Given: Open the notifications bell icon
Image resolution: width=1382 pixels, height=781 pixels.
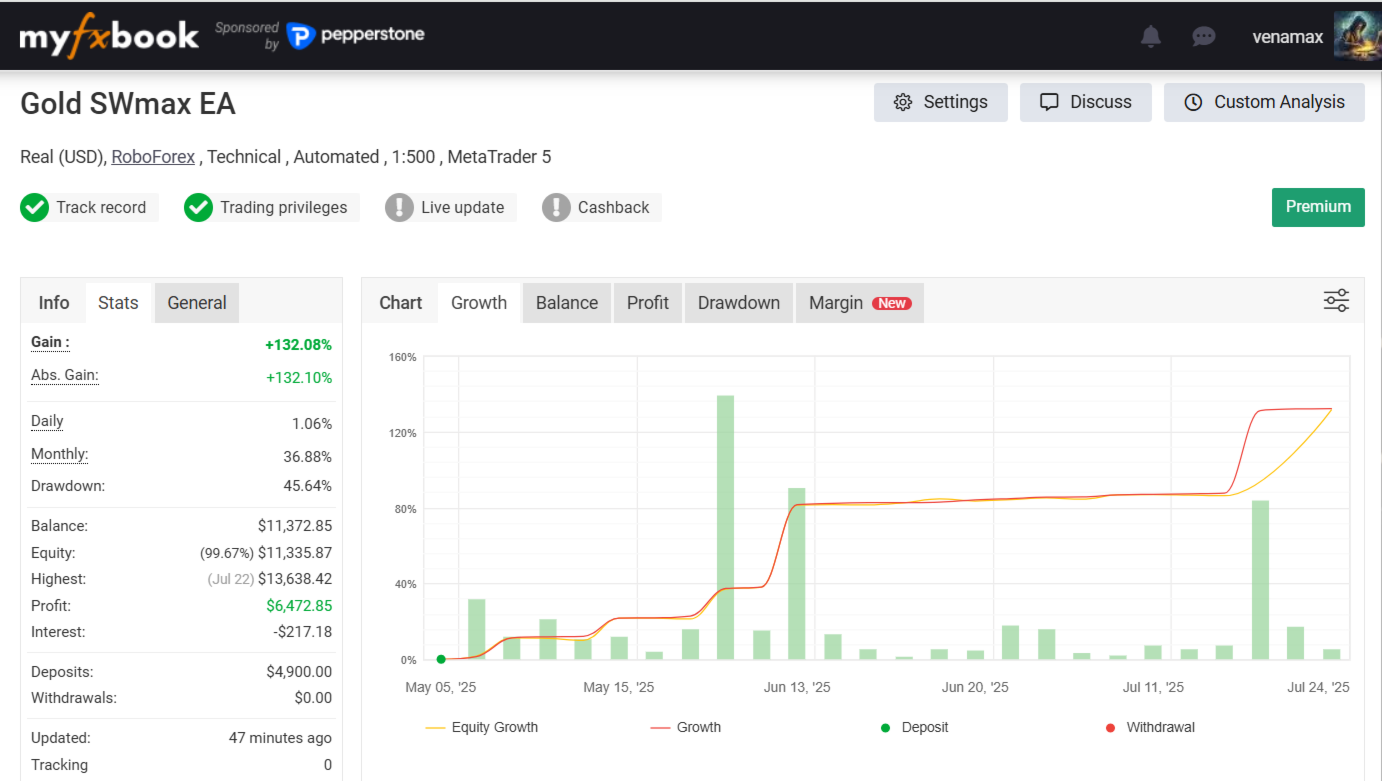Looking at the screenshot, I should 1151,37.
